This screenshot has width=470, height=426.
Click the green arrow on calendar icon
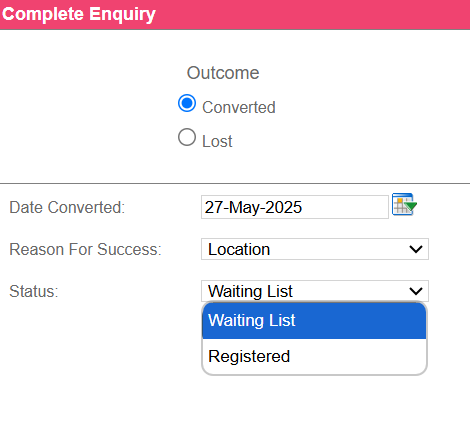[410, 206]
